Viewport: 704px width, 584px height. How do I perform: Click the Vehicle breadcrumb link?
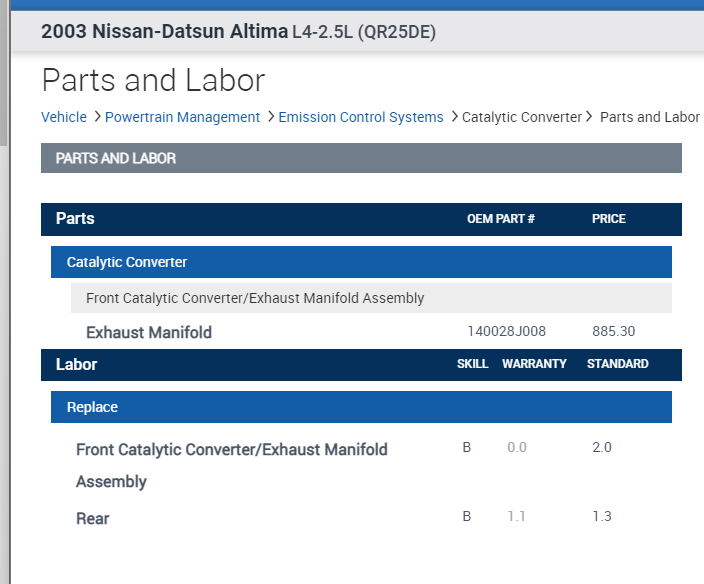[64, 117]
